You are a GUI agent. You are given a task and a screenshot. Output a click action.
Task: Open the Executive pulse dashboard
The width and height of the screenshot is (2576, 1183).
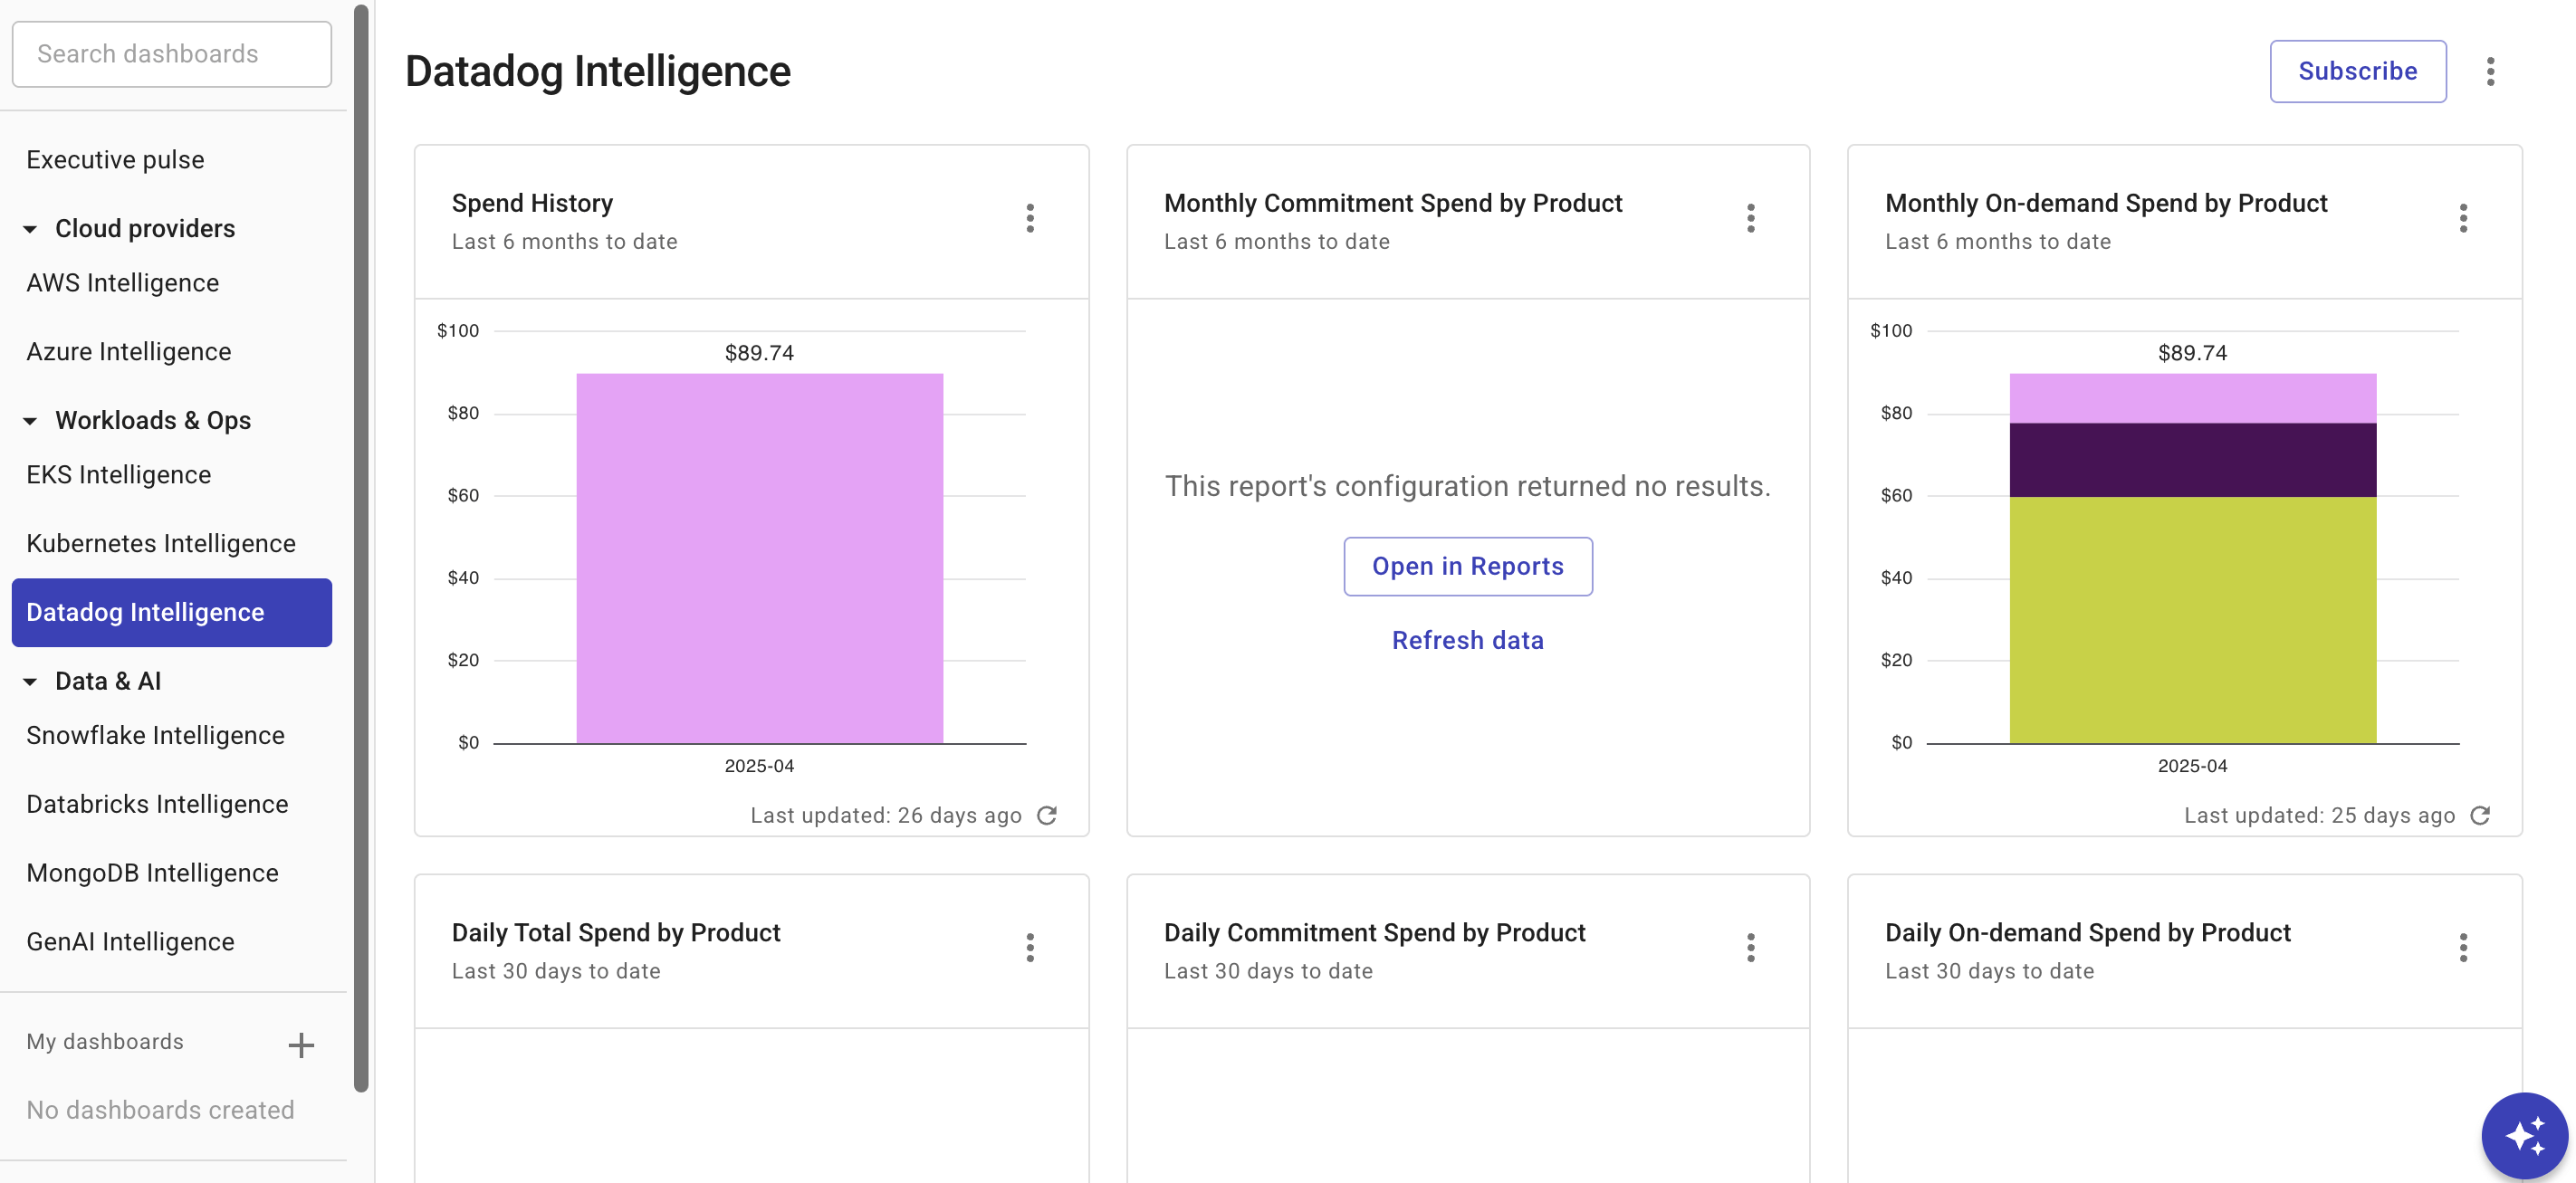coord(115,159)
